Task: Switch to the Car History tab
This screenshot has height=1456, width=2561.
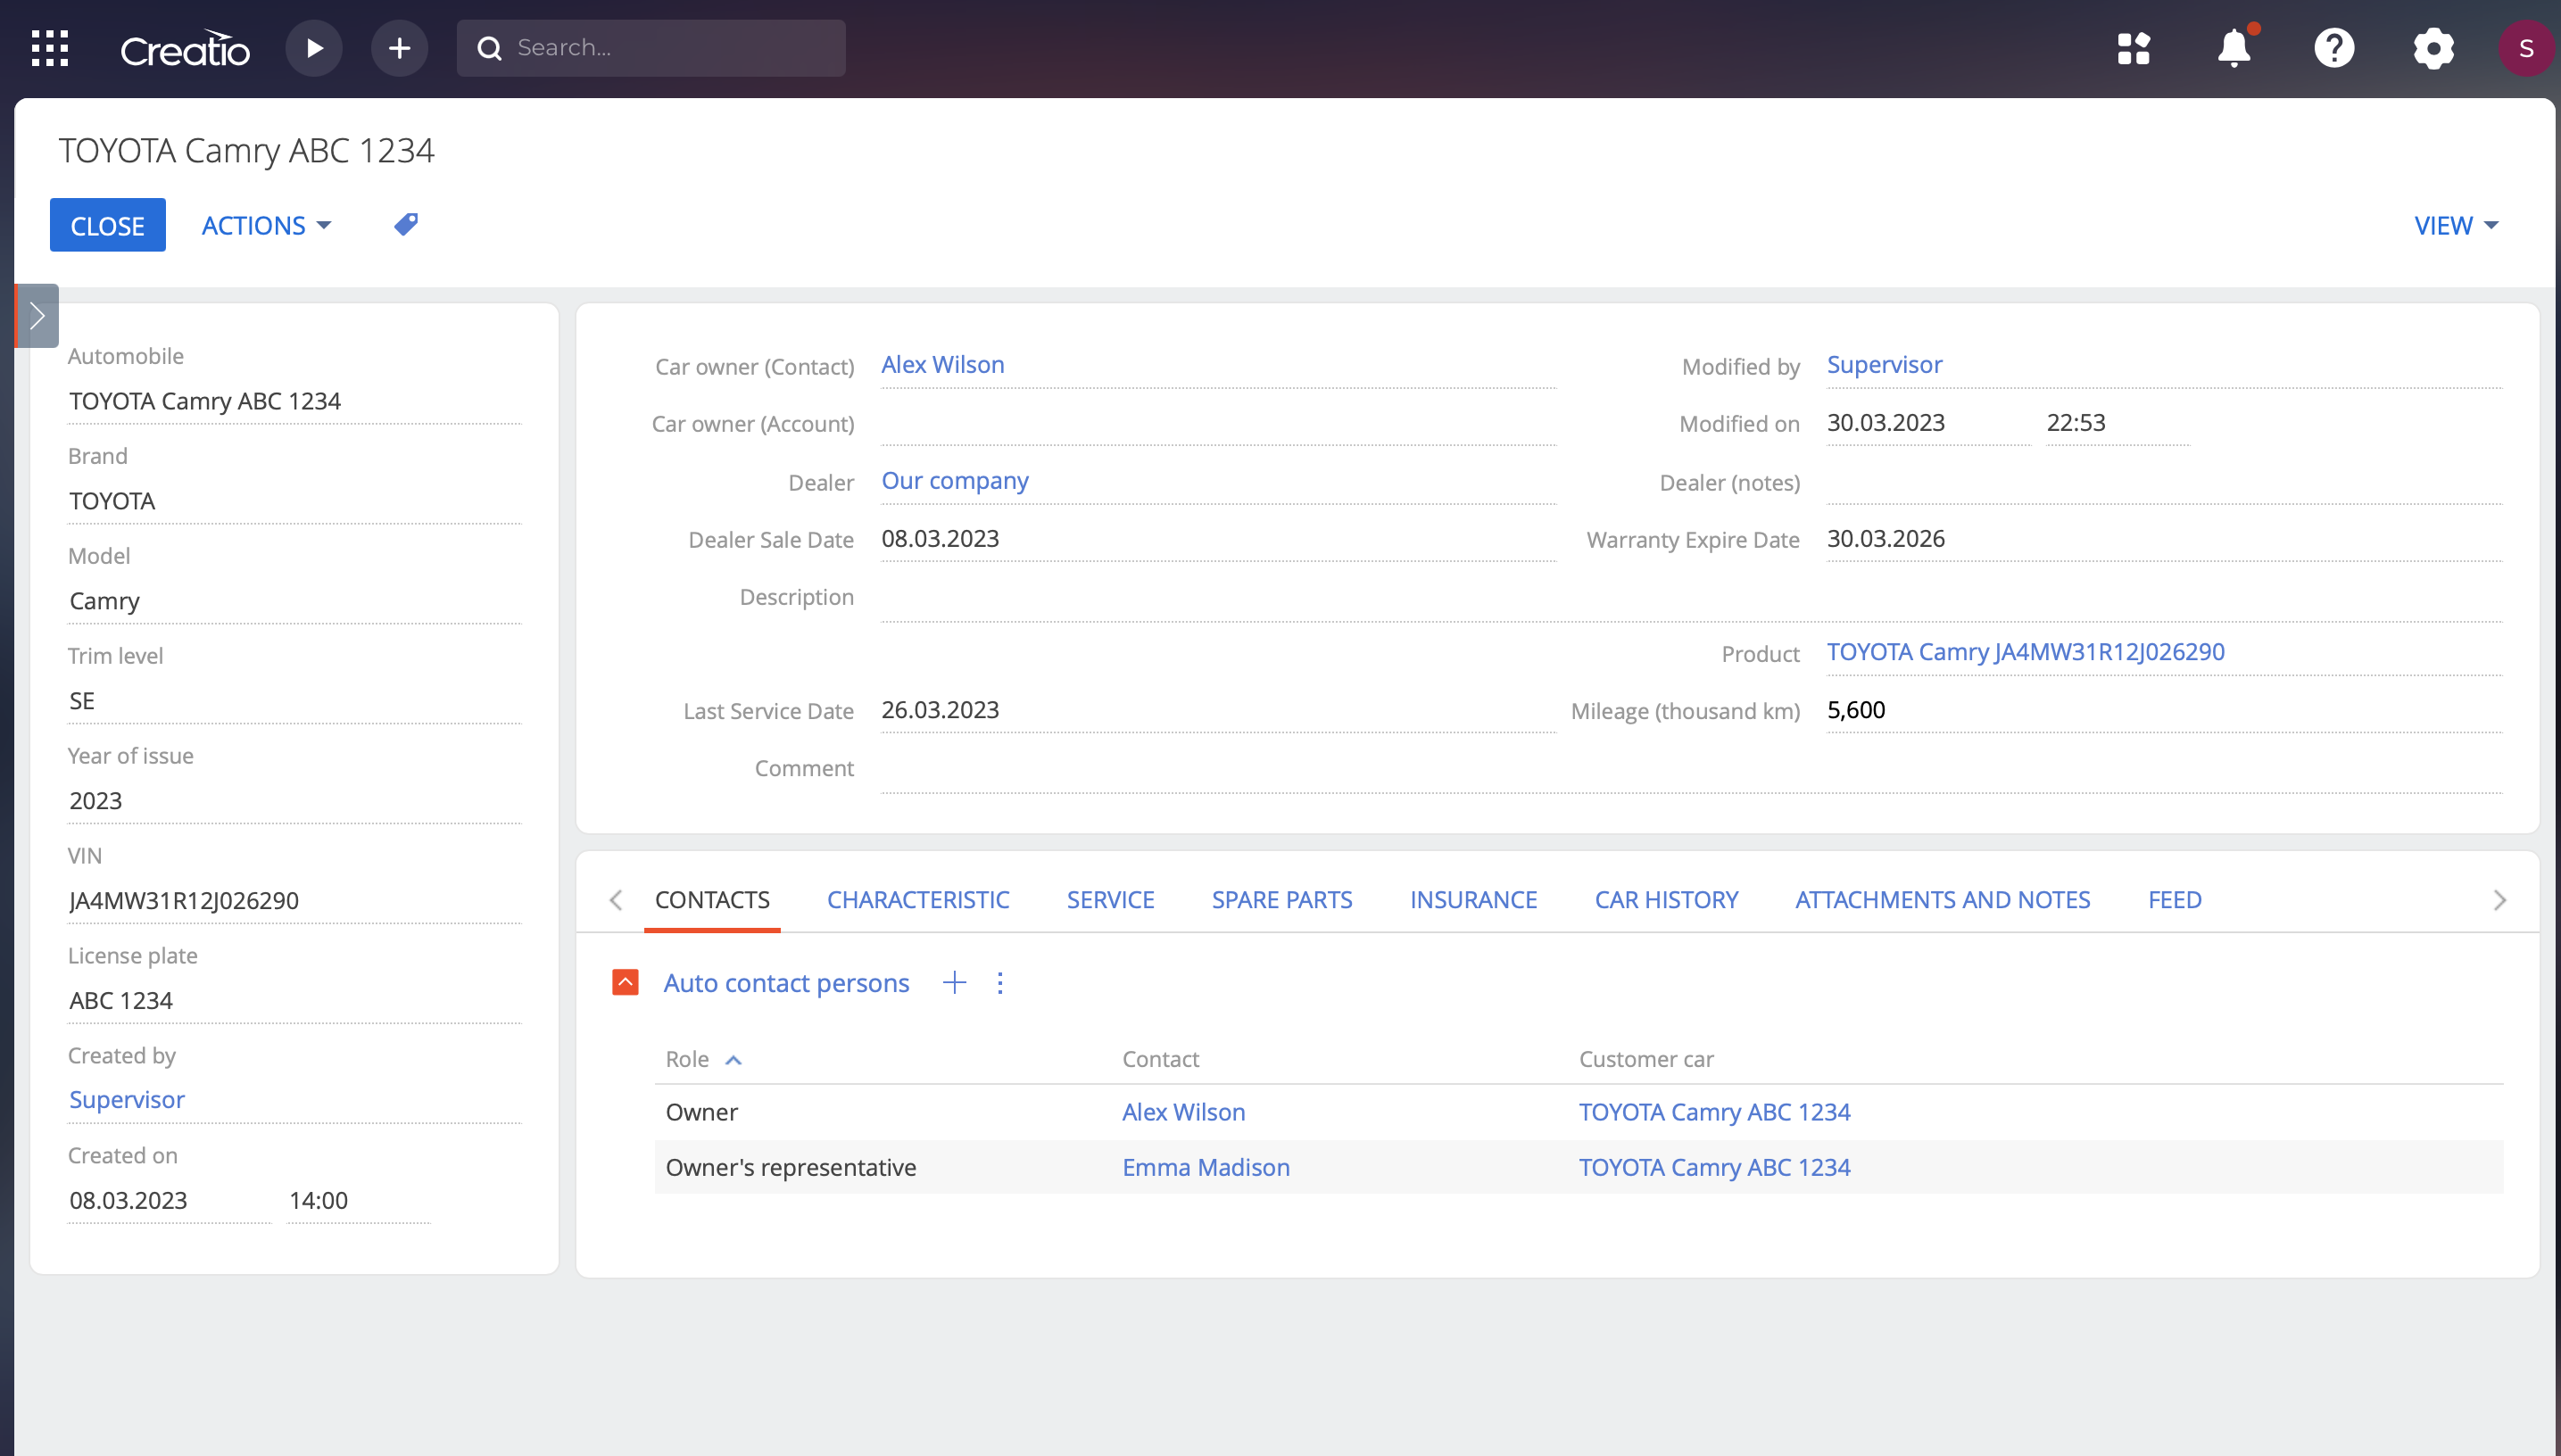Action: 1665,899
